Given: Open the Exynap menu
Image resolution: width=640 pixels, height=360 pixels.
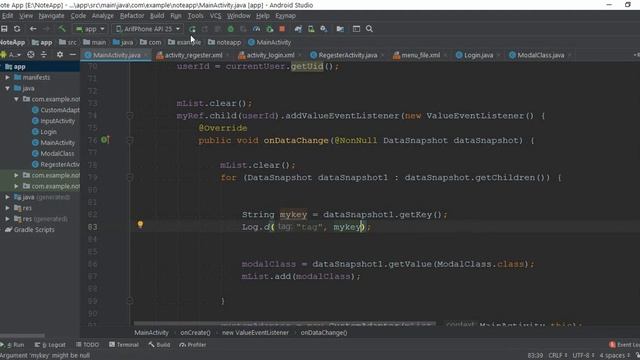Looking at the screenshot, I should (x=285, y=16).
